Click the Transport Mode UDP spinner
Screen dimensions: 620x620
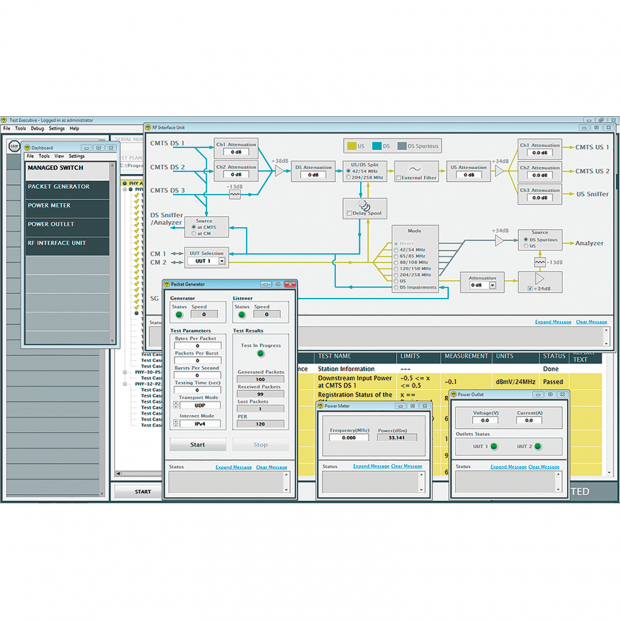[176, 406]
